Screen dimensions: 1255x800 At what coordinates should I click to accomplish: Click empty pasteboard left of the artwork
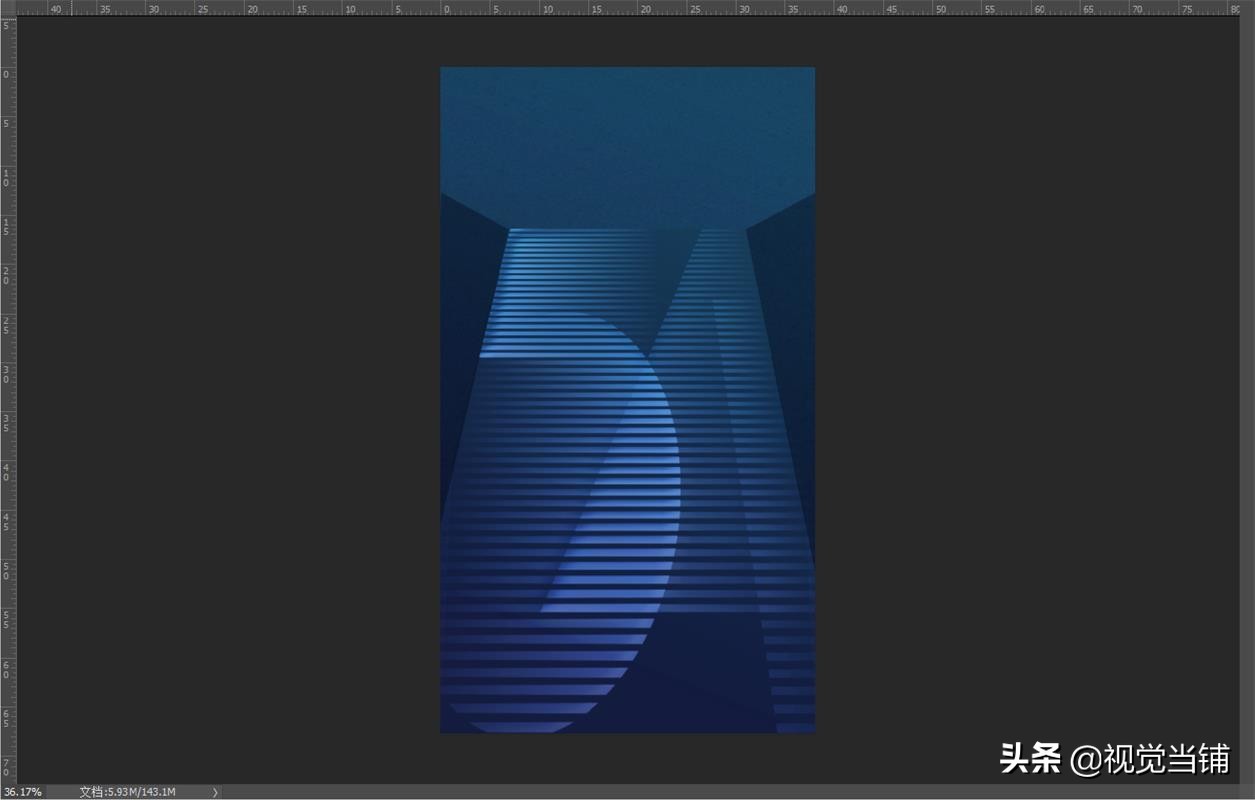click(x=230, y=400)
